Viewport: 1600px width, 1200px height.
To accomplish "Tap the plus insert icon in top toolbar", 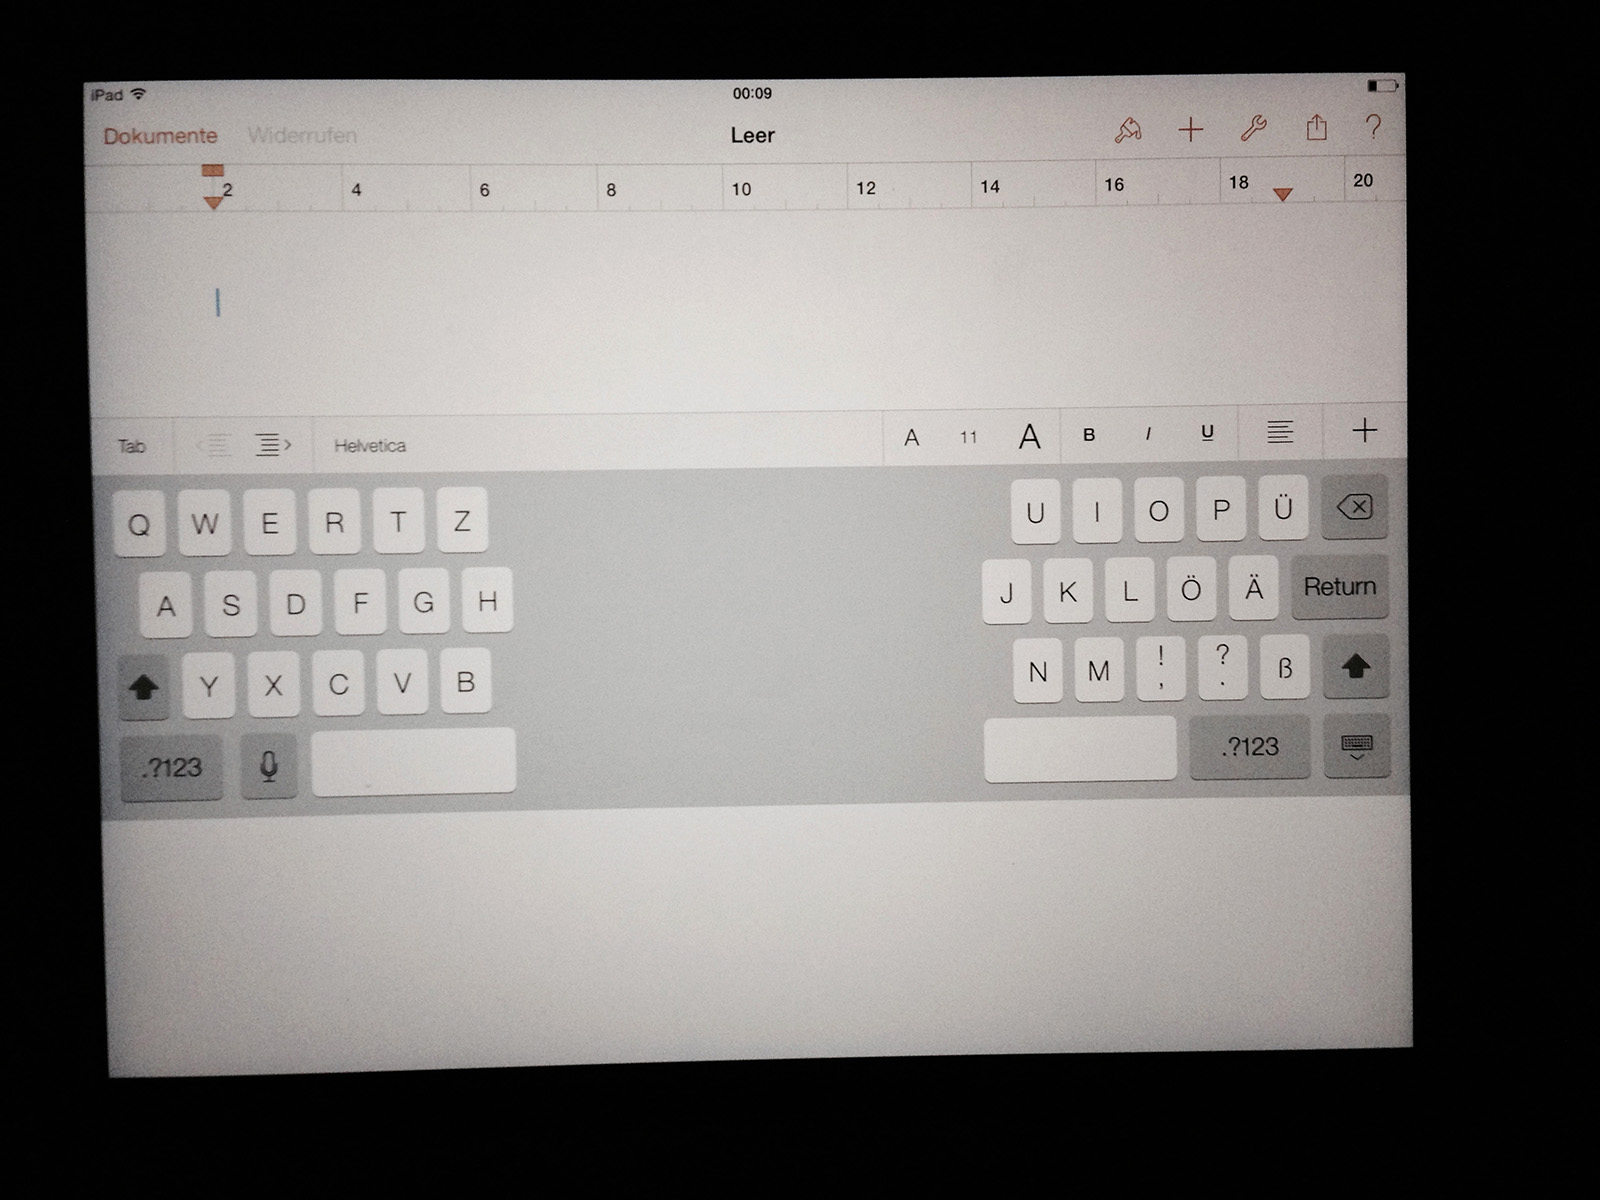I will [1190, 129].
